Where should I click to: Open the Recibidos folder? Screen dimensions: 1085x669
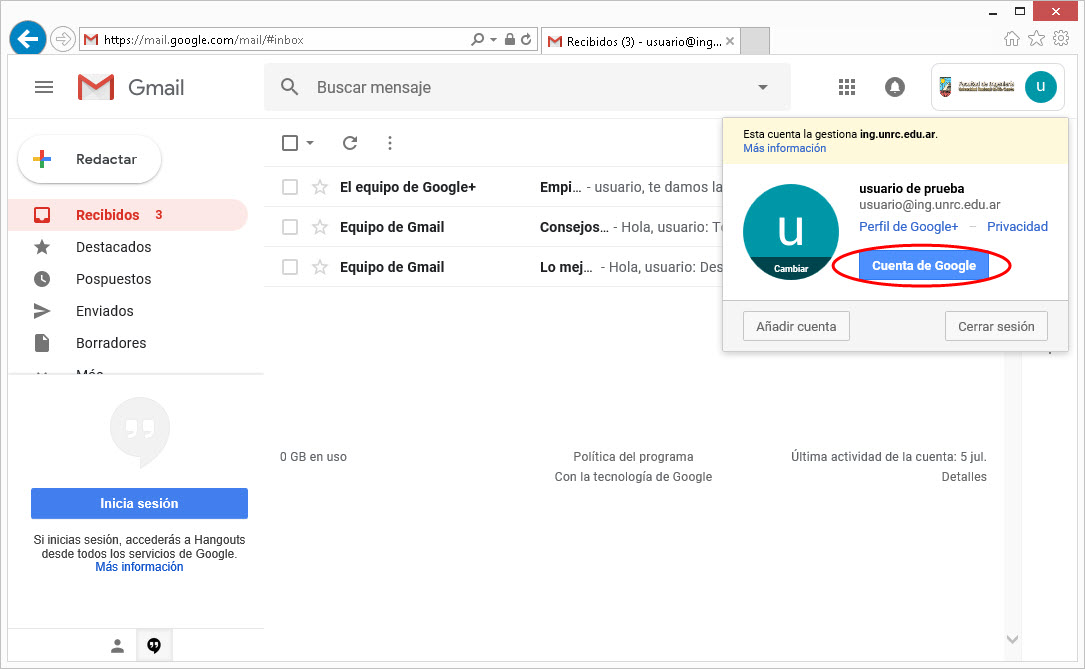128,214
